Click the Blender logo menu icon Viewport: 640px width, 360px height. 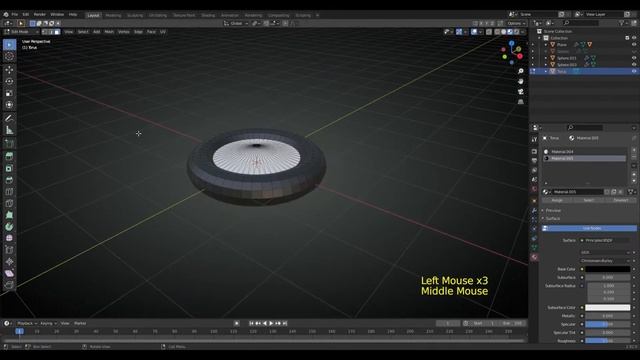6,14
